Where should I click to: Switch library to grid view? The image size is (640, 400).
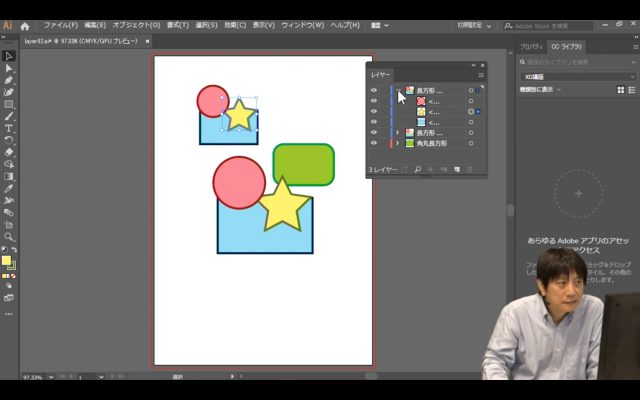(620, 90)
